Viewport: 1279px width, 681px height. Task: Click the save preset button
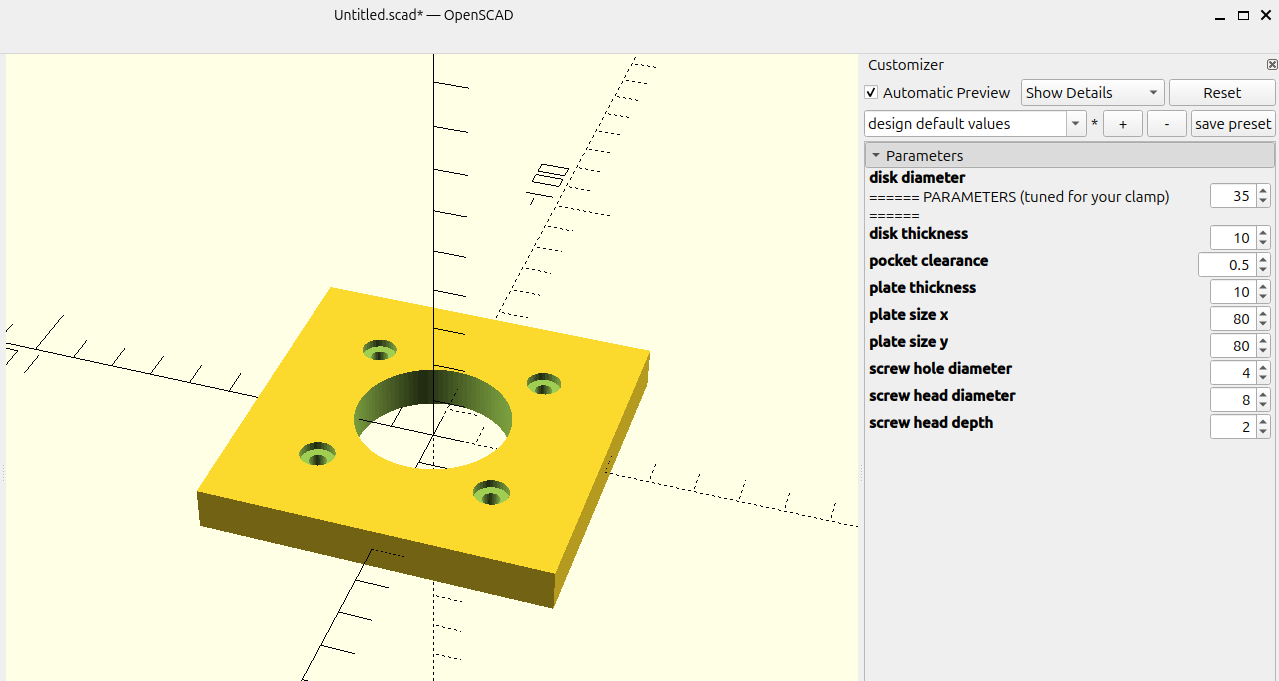1233,124
